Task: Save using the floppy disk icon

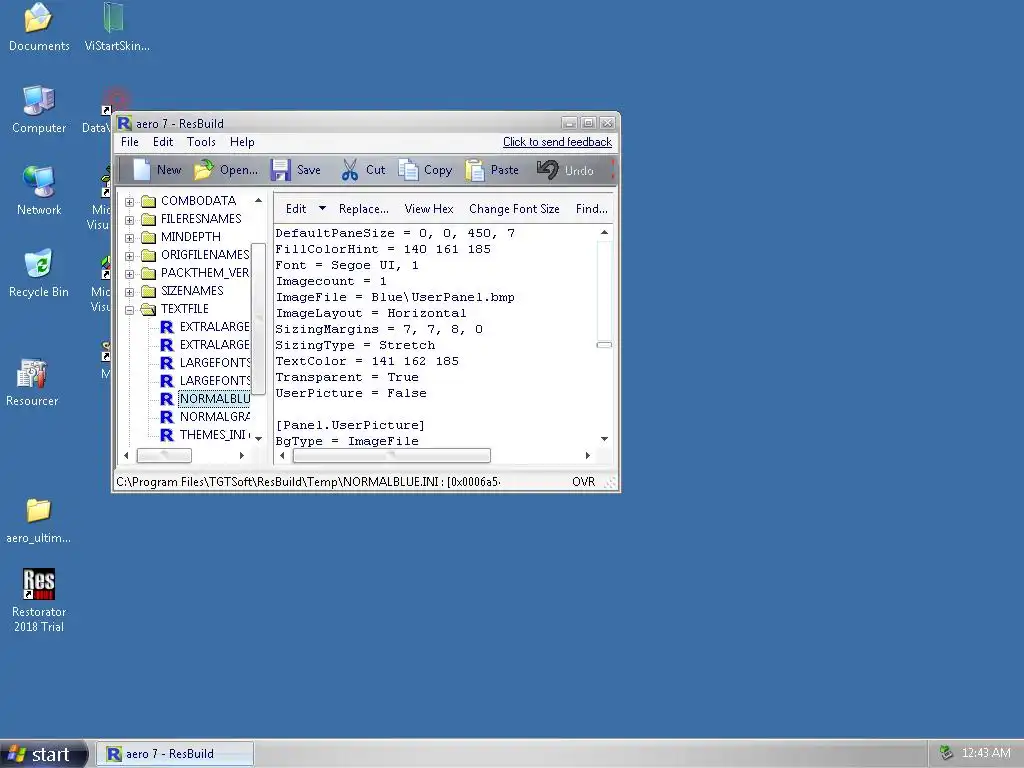Action: [x=280, y=170]
